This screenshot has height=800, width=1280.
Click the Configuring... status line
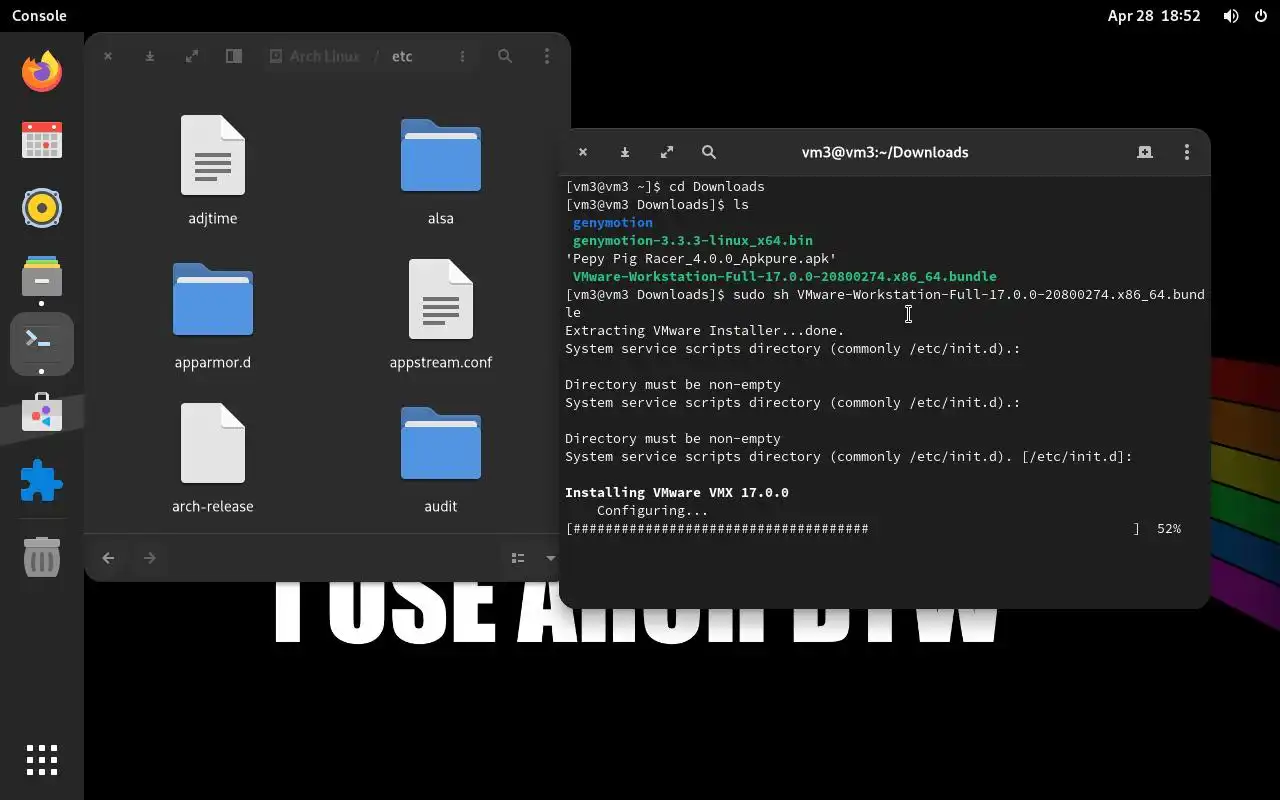tap(653, 510)
